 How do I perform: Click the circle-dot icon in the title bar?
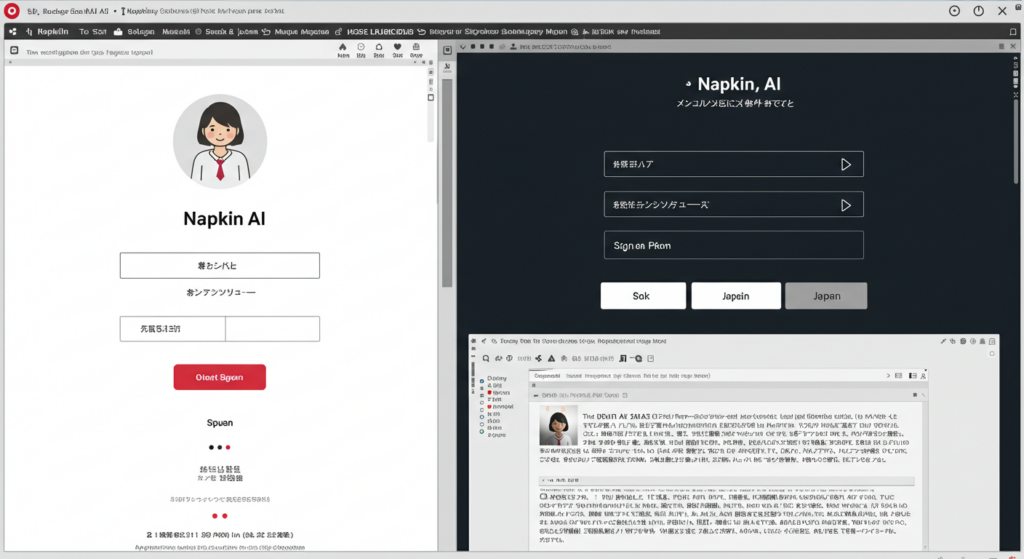954,10
